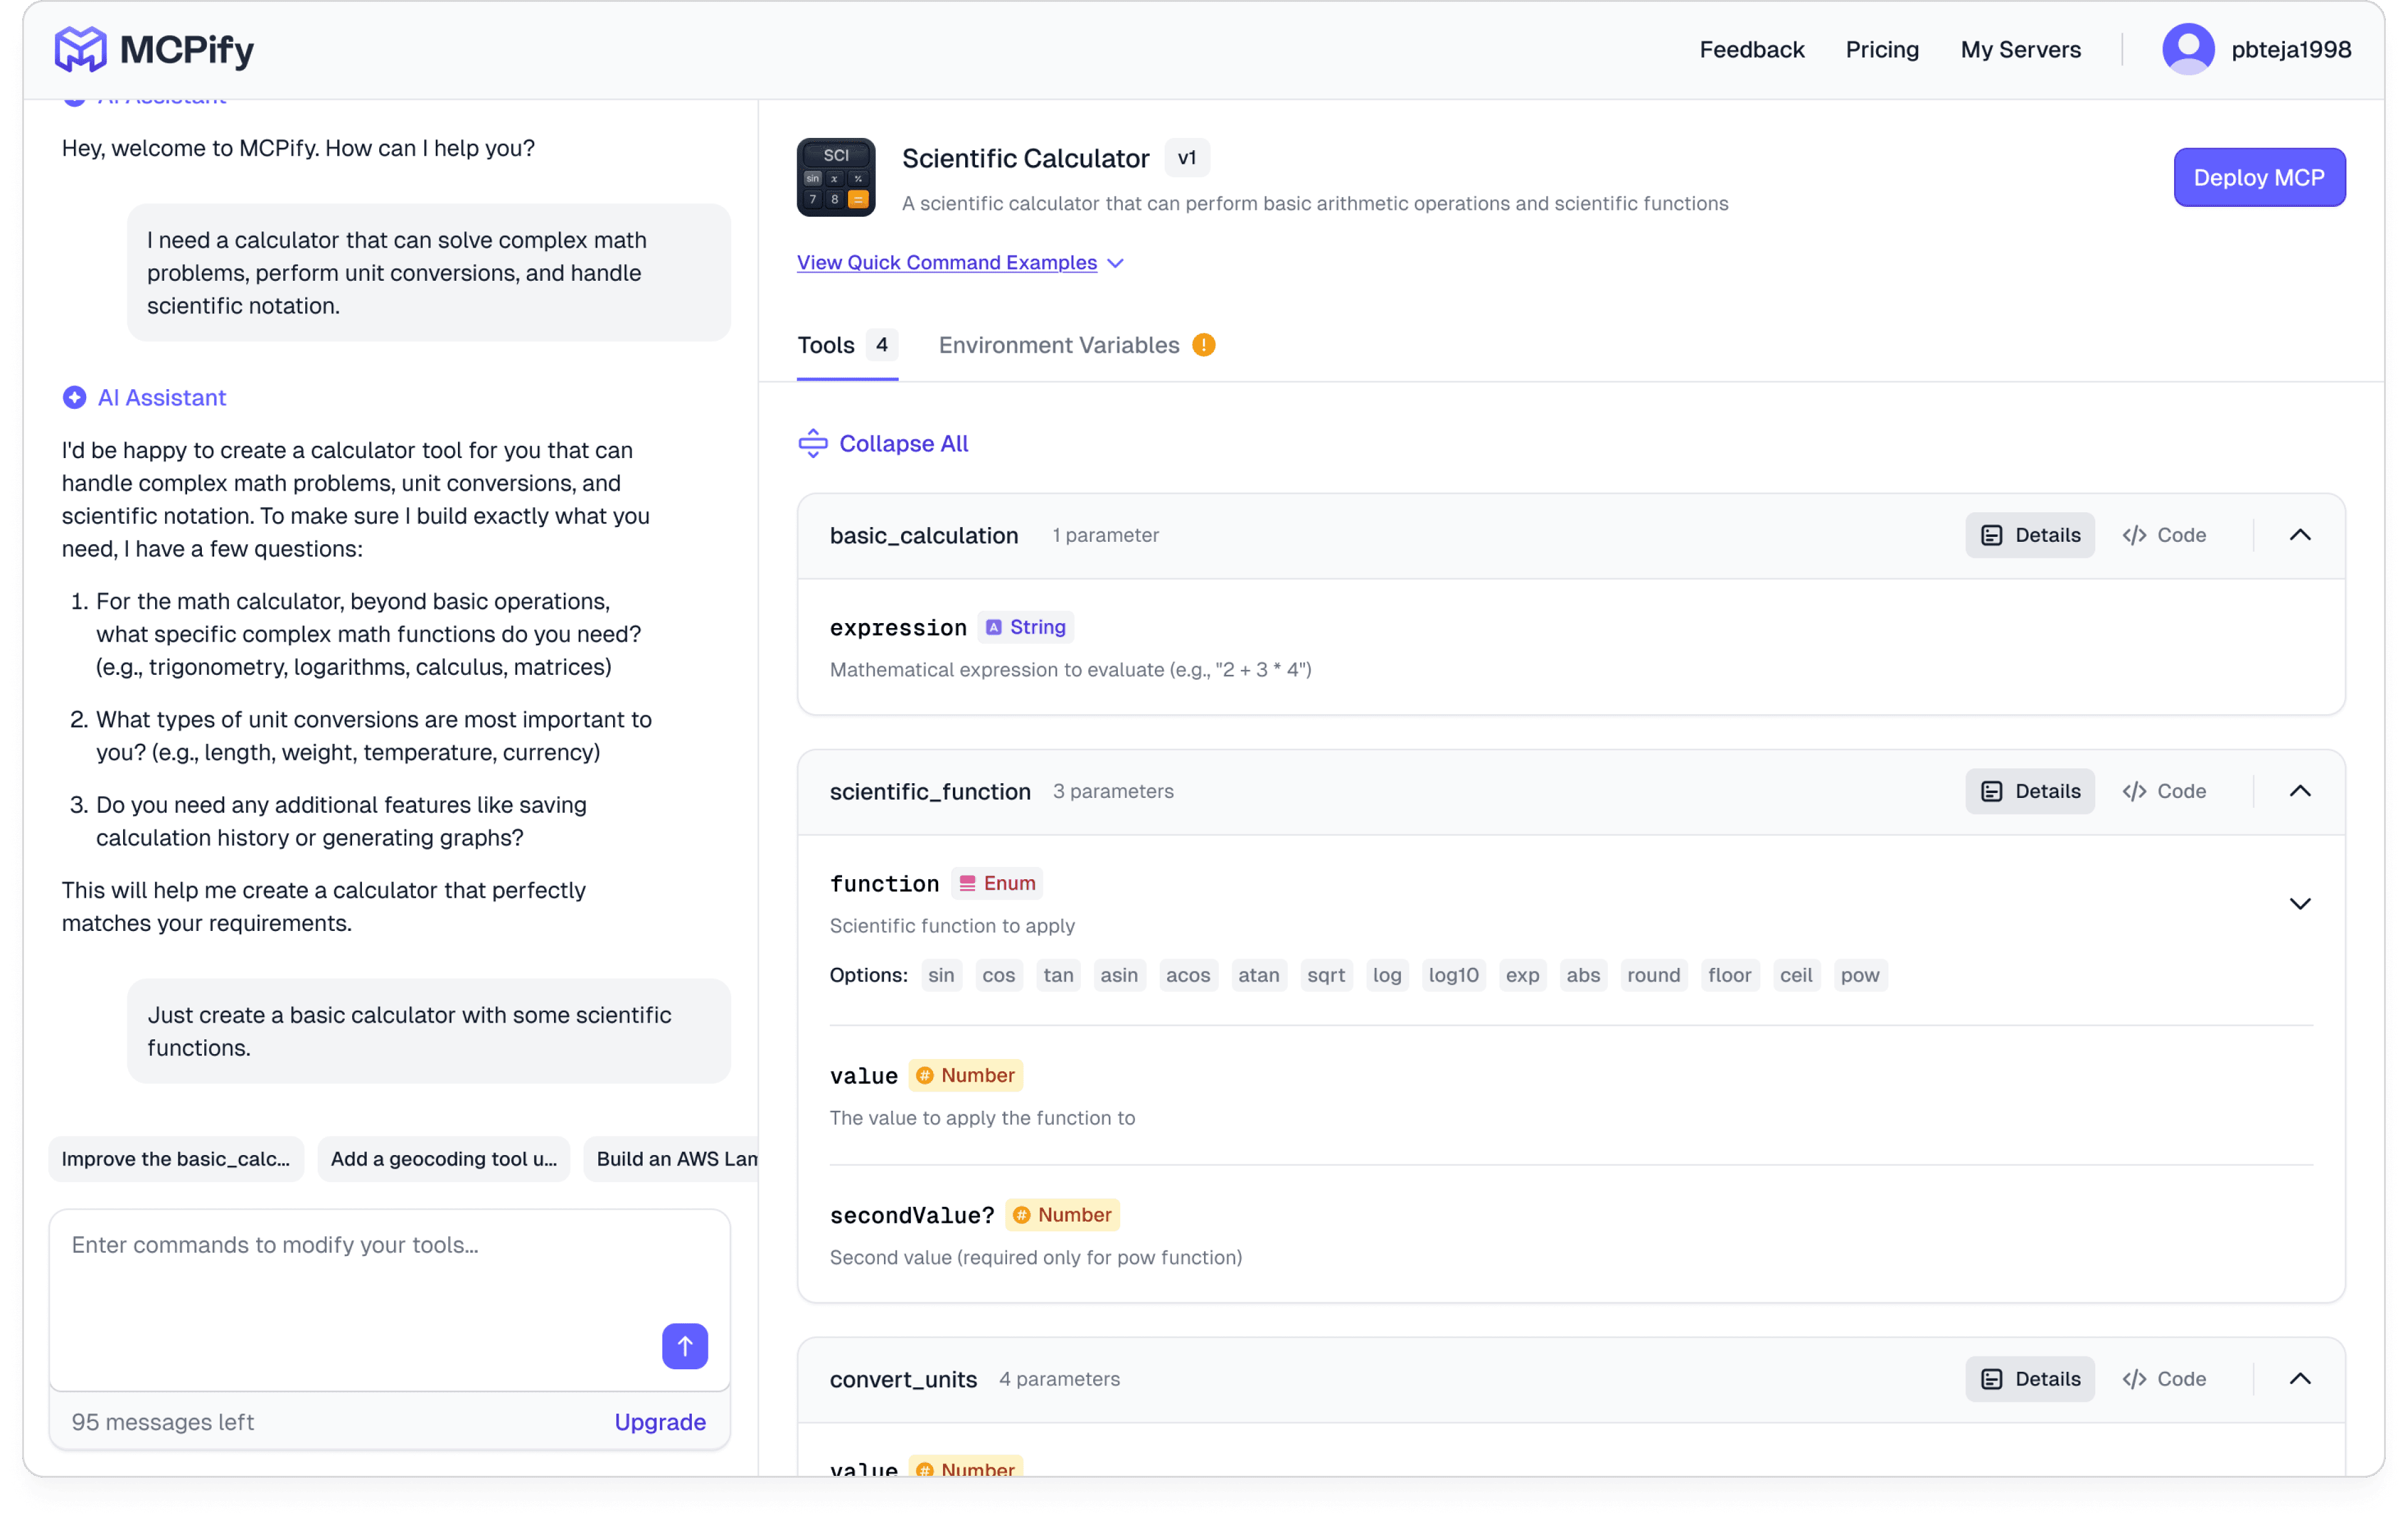Switch basic_calculation to Details view
Viewport: 2408px width, 1522px height.
[2029, 535]
